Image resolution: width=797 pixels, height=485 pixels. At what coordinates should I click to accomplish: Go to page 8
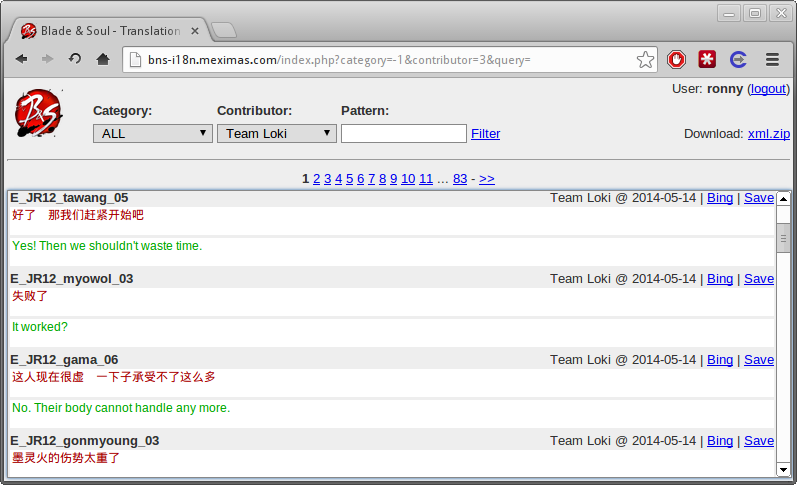click(x=382, y=179)
